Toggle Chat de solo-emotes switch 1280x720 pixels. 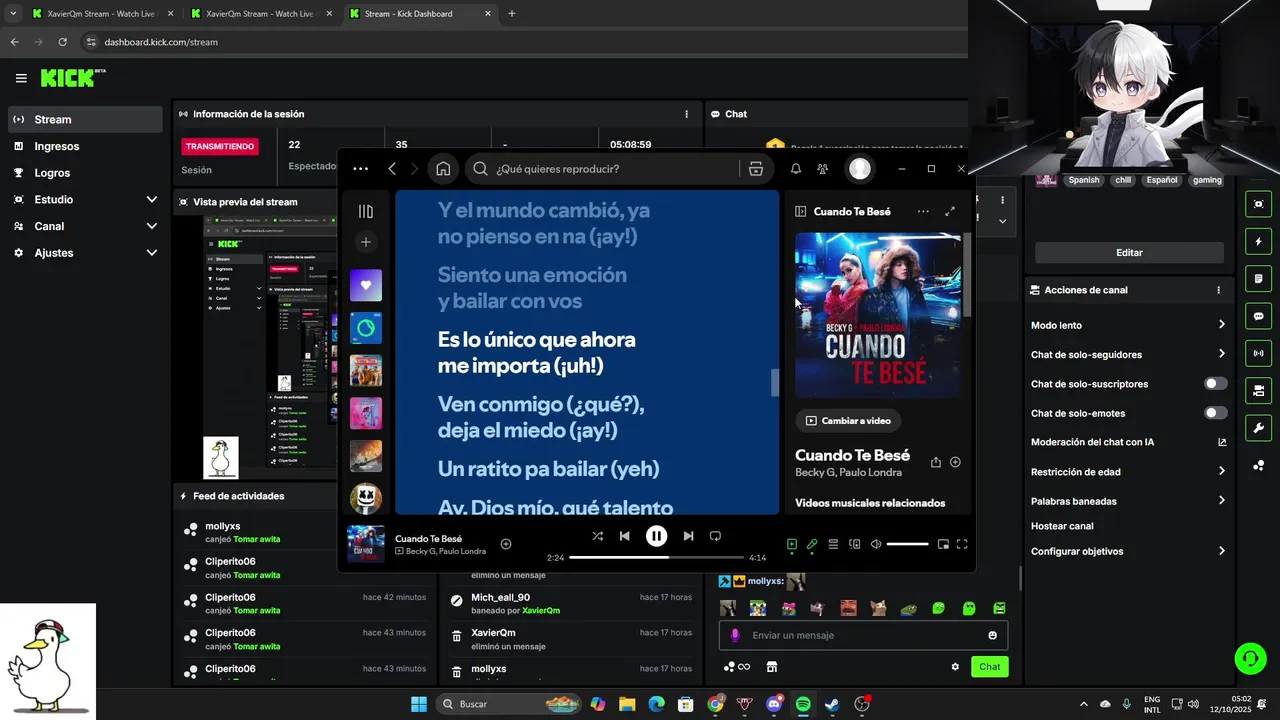tap(1216, 413)
